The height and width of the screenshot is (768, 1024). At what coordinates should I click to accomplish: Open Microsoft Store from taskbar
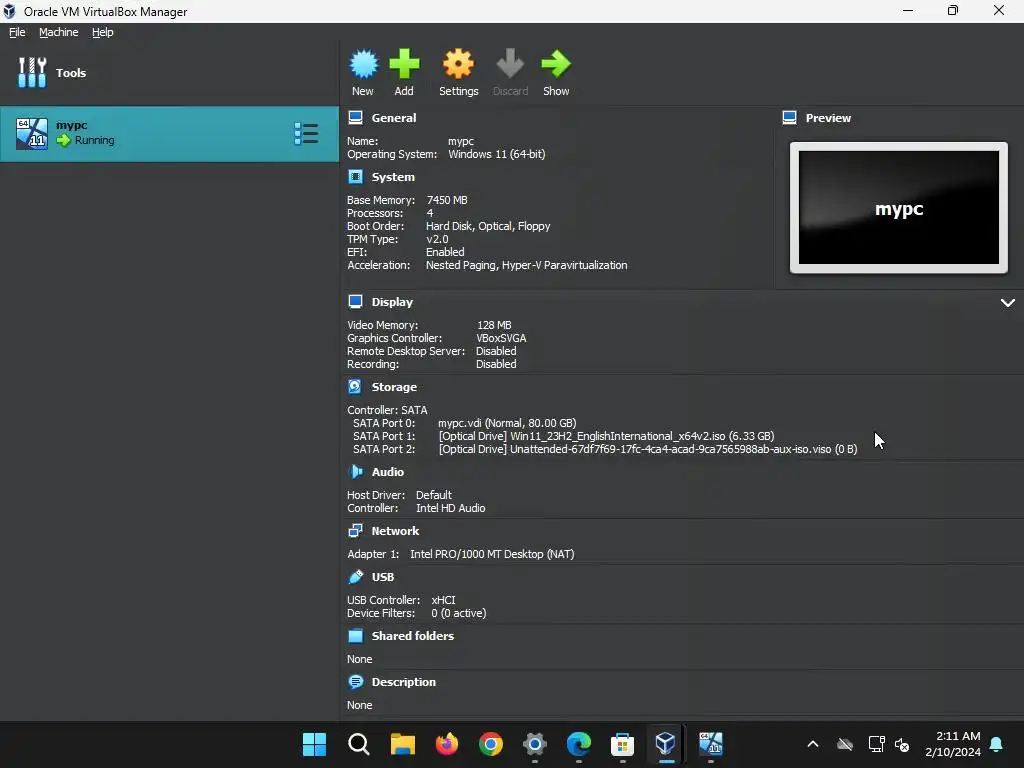(x=622, y=744)
